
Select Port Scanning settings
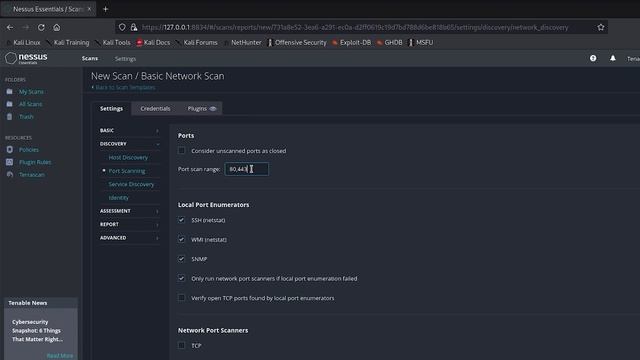pos(127,171)
